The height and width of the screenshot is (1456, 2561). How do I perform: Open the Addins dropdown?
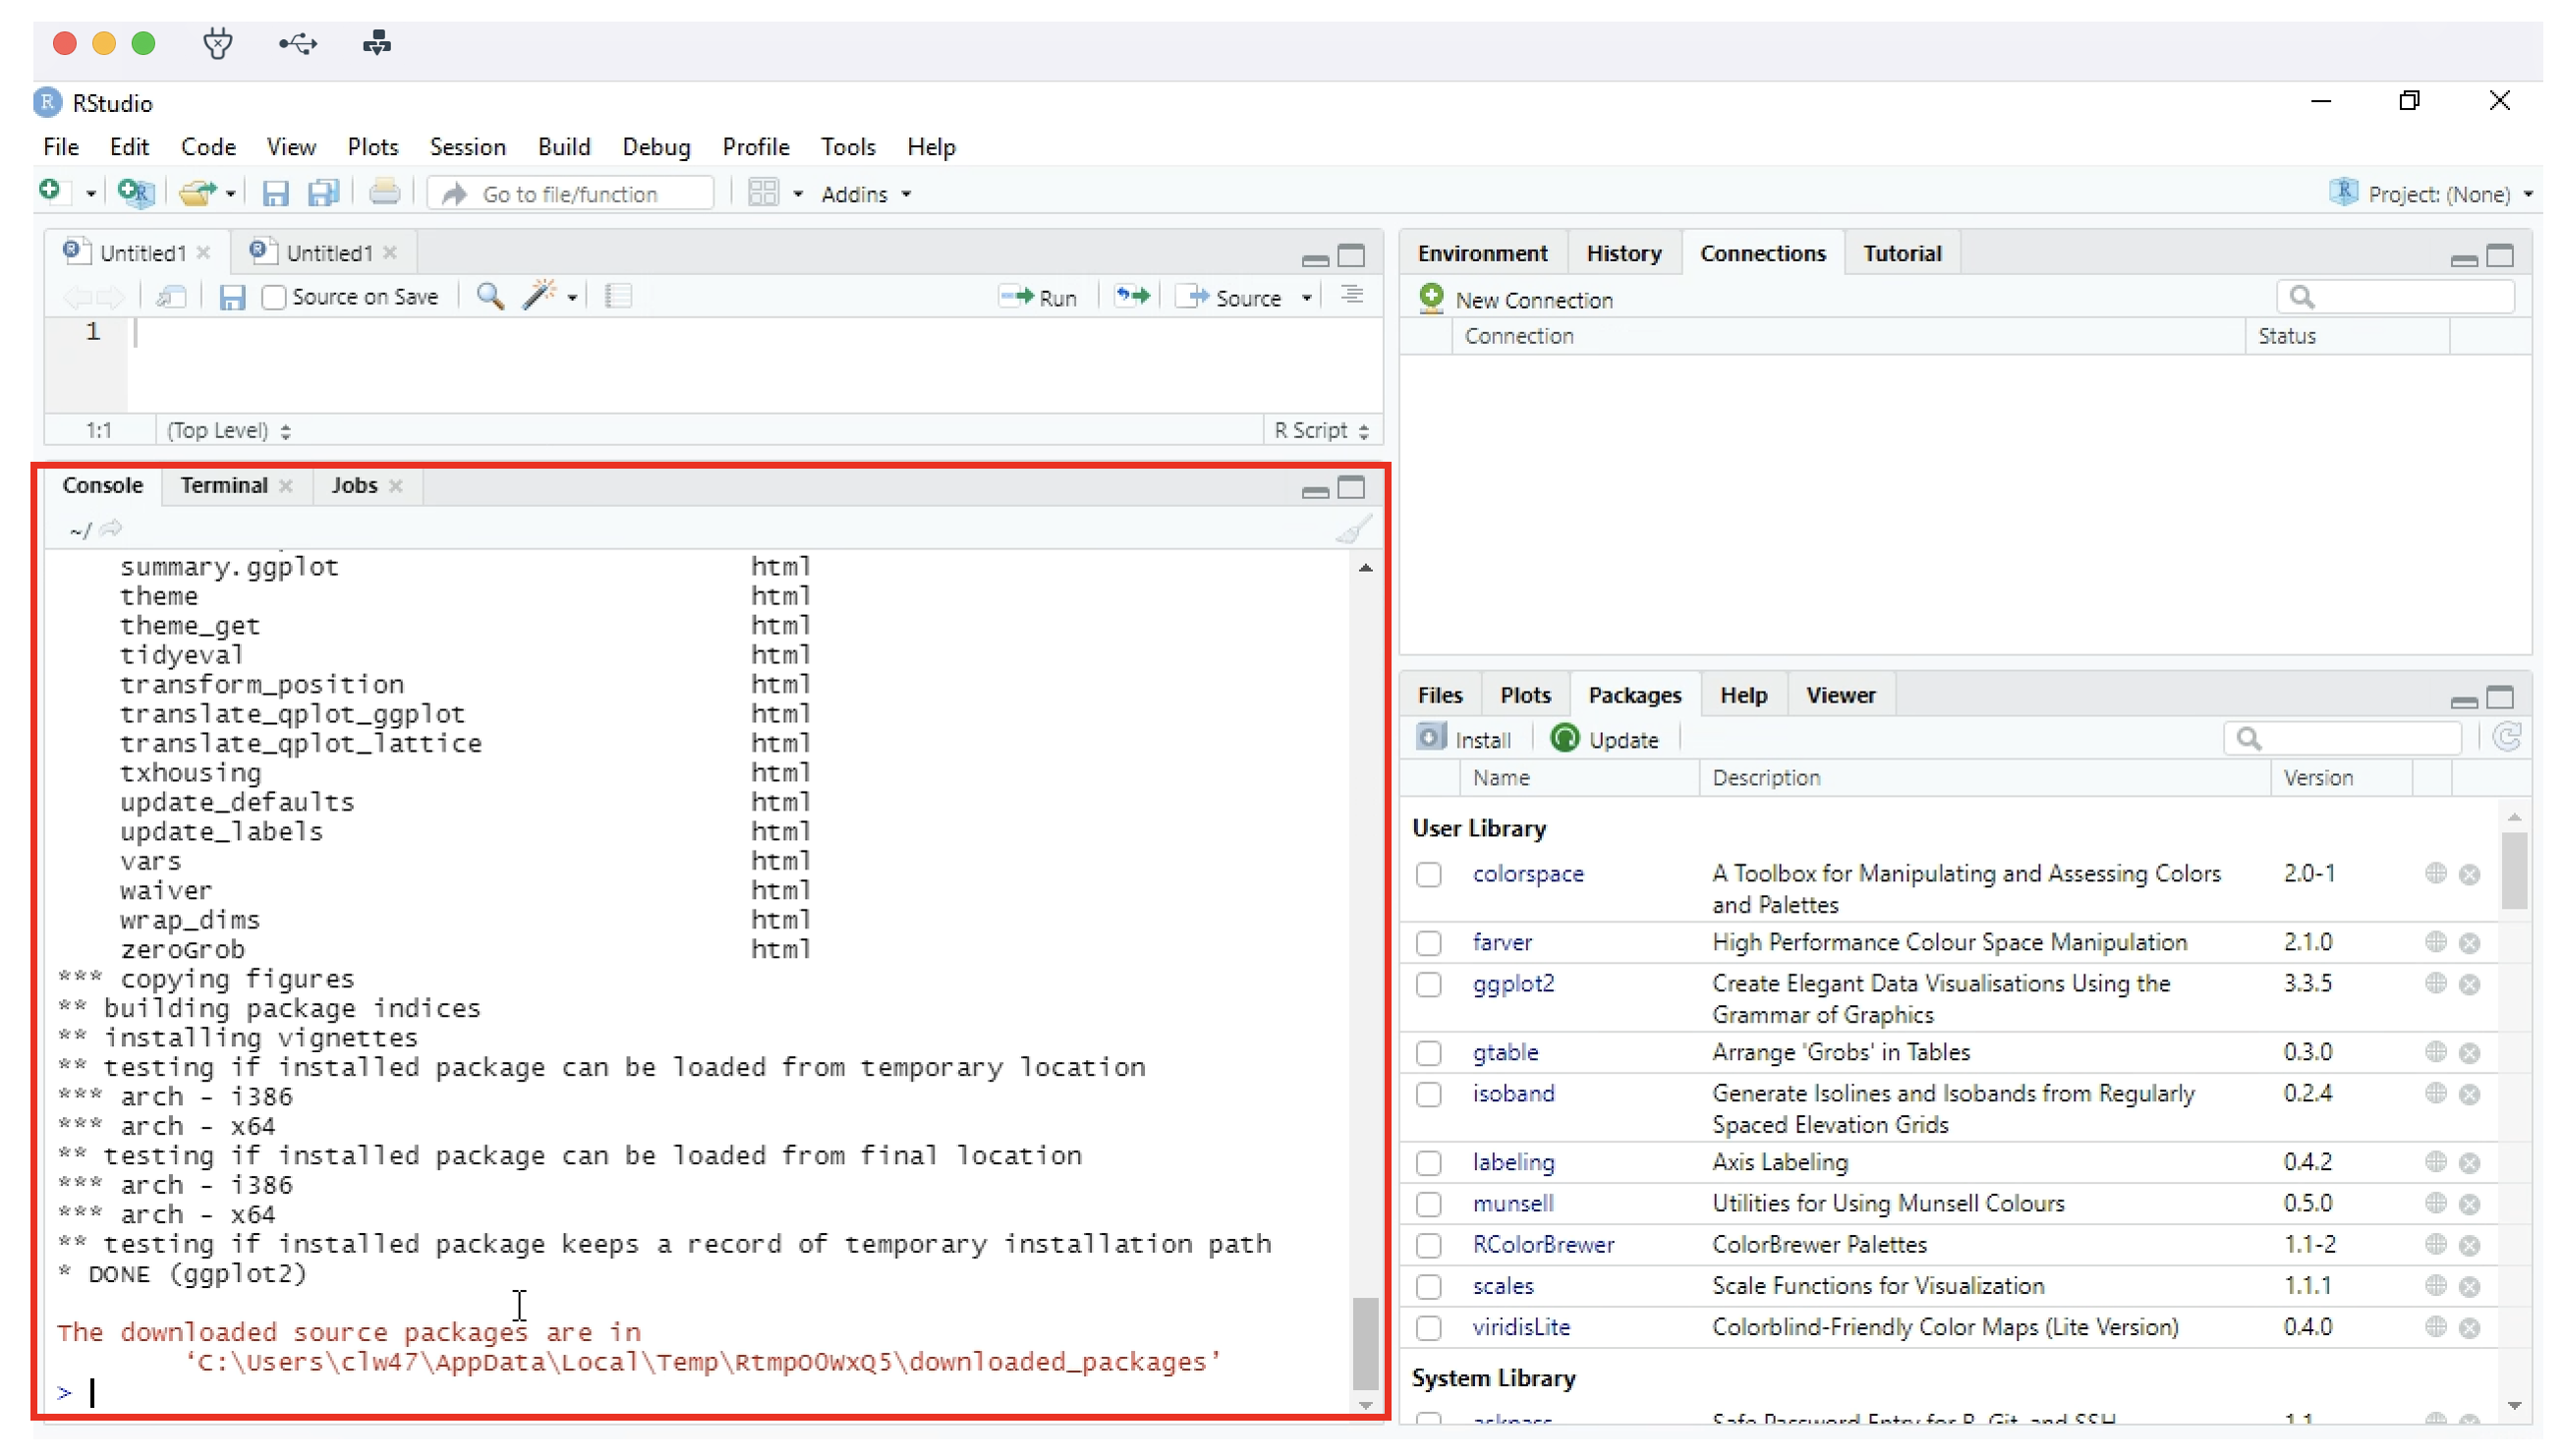pyautogui.click(x=865, y=194)
